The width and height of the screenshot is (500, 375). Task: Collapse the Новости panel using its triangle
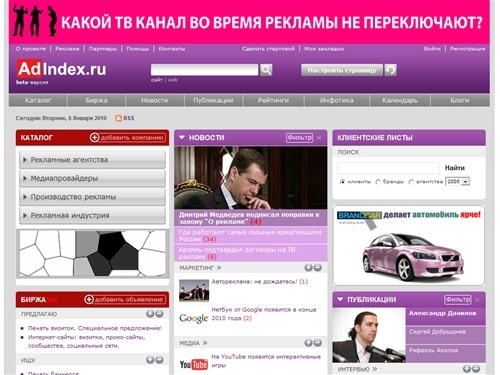coord(182,137)
